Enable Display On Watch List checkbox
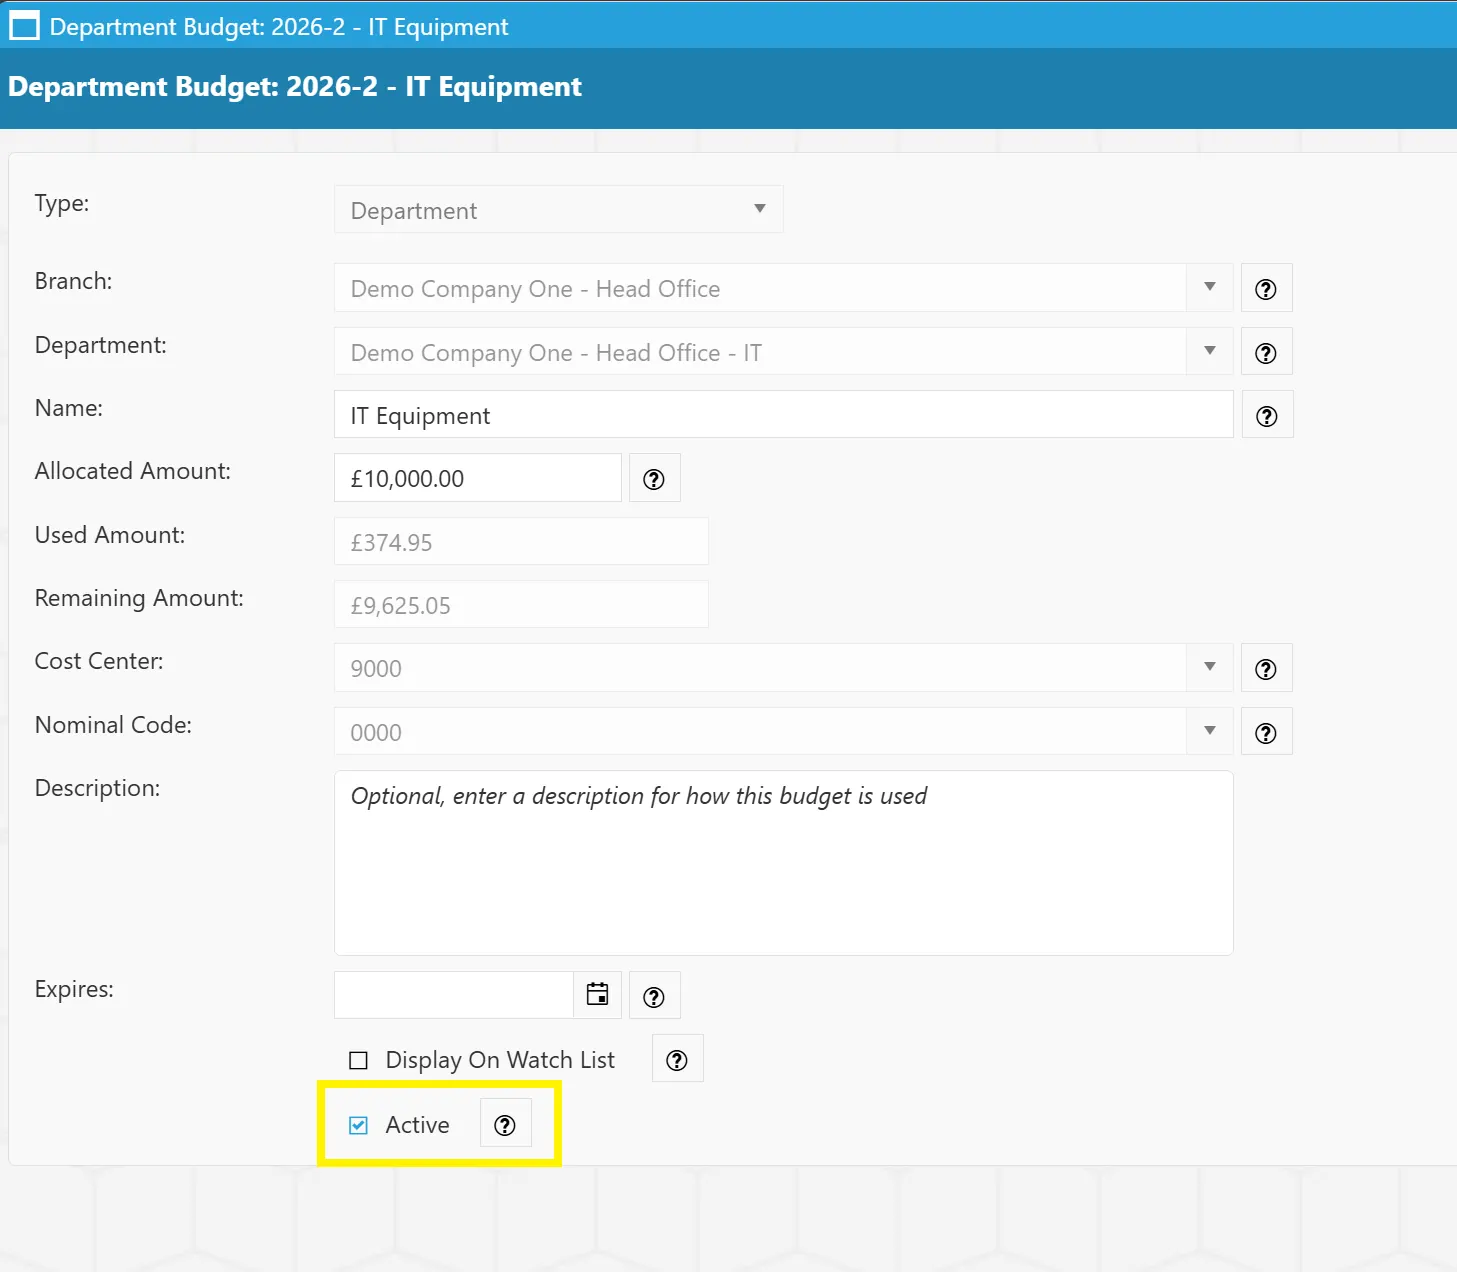This screenshot has height=1272, width=1457. [x=358, y=1060]
